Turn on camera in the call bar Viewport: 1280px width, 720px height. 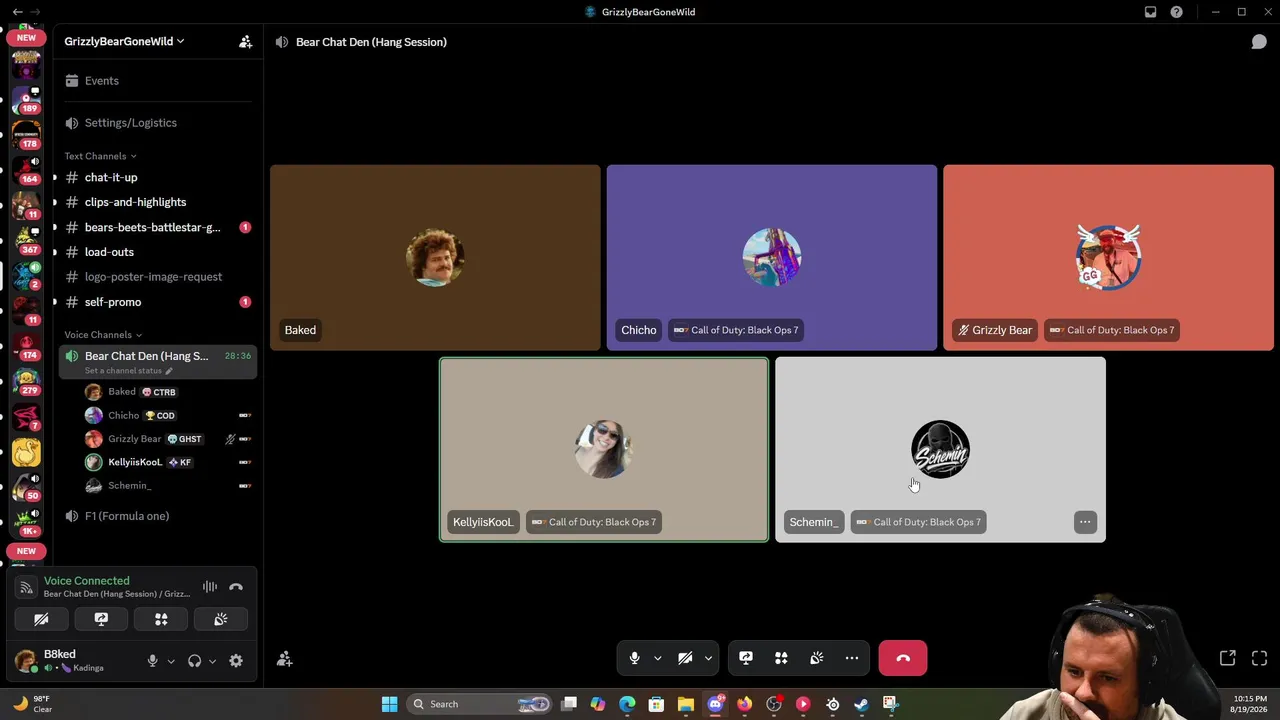coord(685,658)
